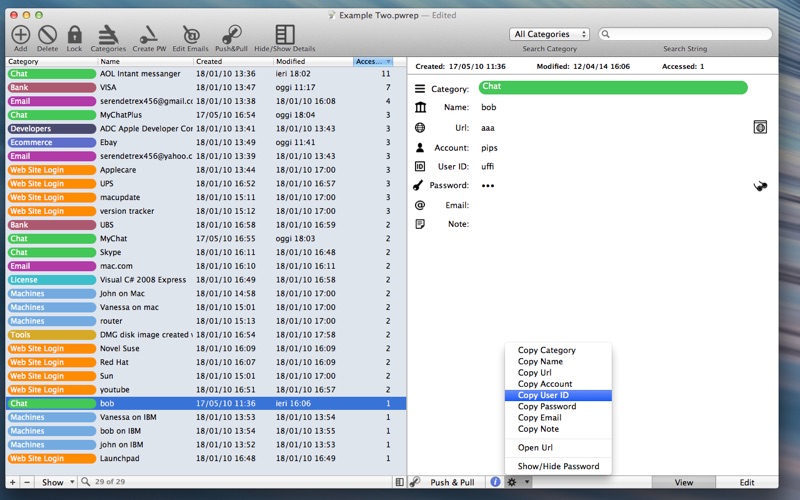
Task: Switch to Edit mode
Action: tap(747, 482)
